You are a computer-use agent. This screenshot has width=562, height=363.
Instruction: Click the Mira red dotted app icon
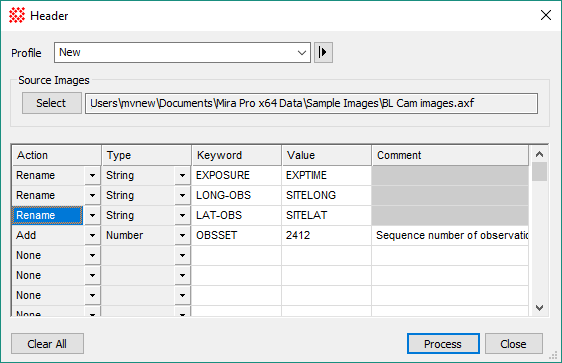(17, 15)
